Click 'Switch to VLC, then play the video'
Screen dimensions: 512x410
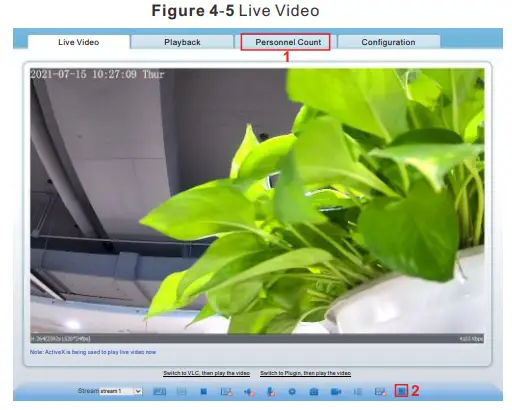[207, 373]
